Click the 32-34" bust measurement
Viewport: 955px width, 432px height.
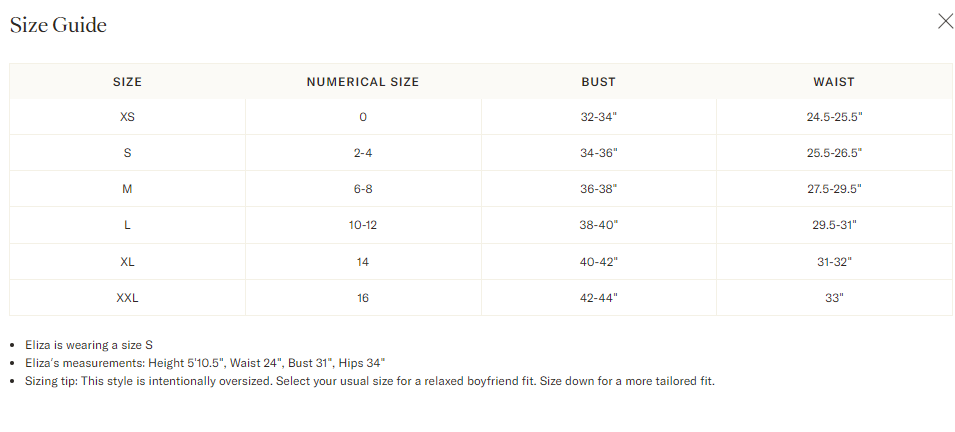click(598, 117)
